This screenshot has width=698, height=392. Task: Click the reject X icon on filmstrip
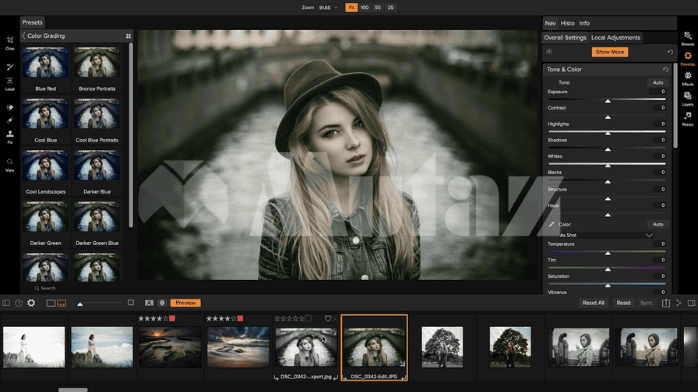[x=335, y=318]
